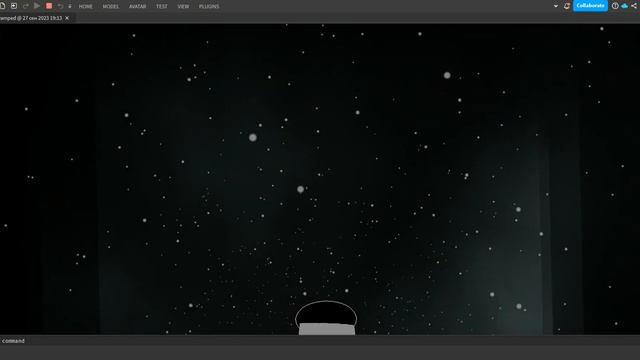This screenshot has height=360, width=640.
Task: Open the TEST ribbon tab
Action: pos(162,7)
